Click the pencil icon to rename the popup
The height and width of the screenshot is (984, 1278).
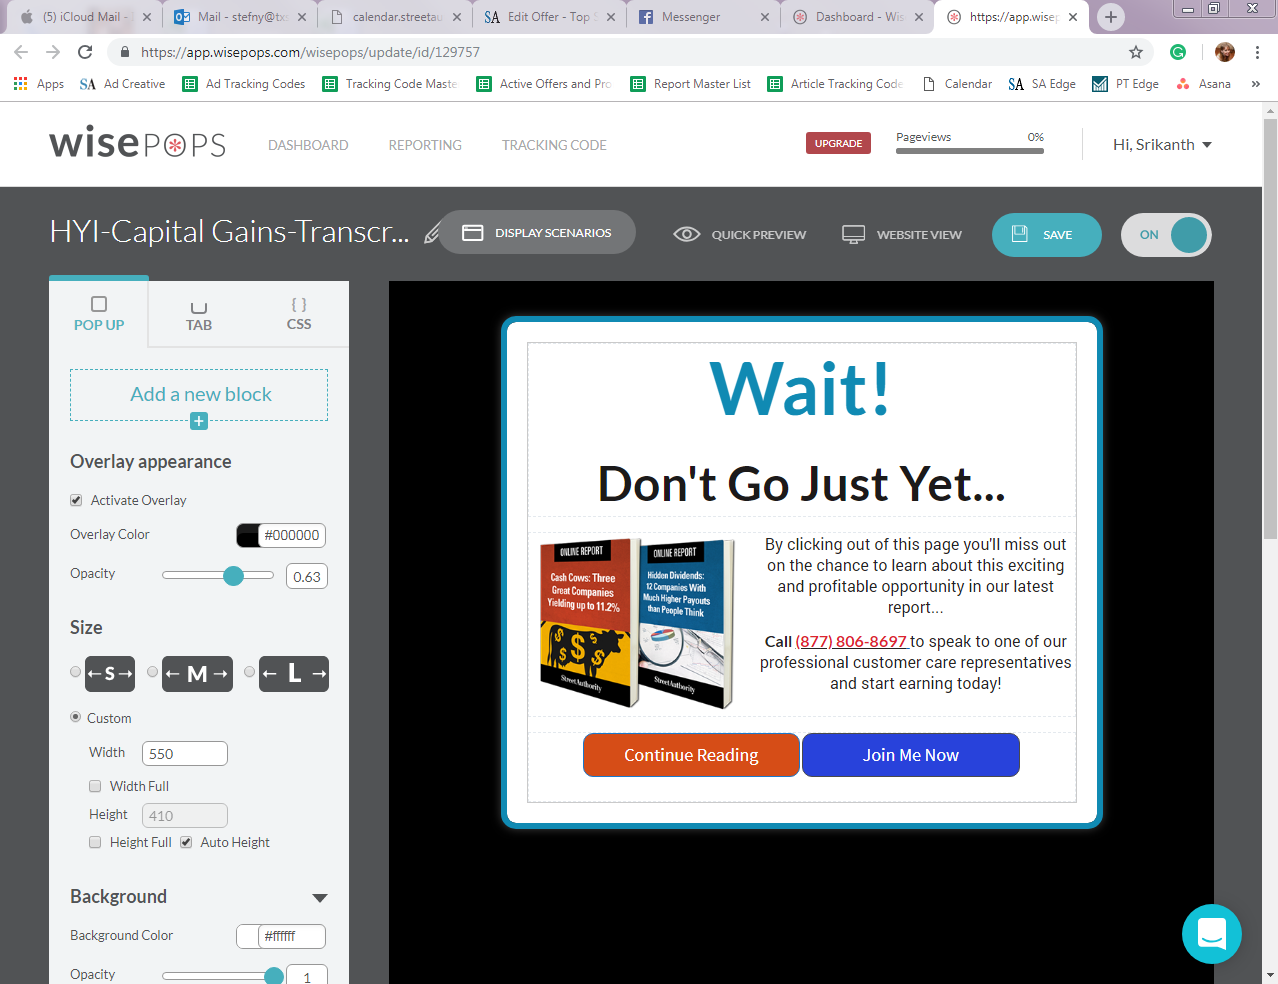pyautogui.click(x=432, y=233)
